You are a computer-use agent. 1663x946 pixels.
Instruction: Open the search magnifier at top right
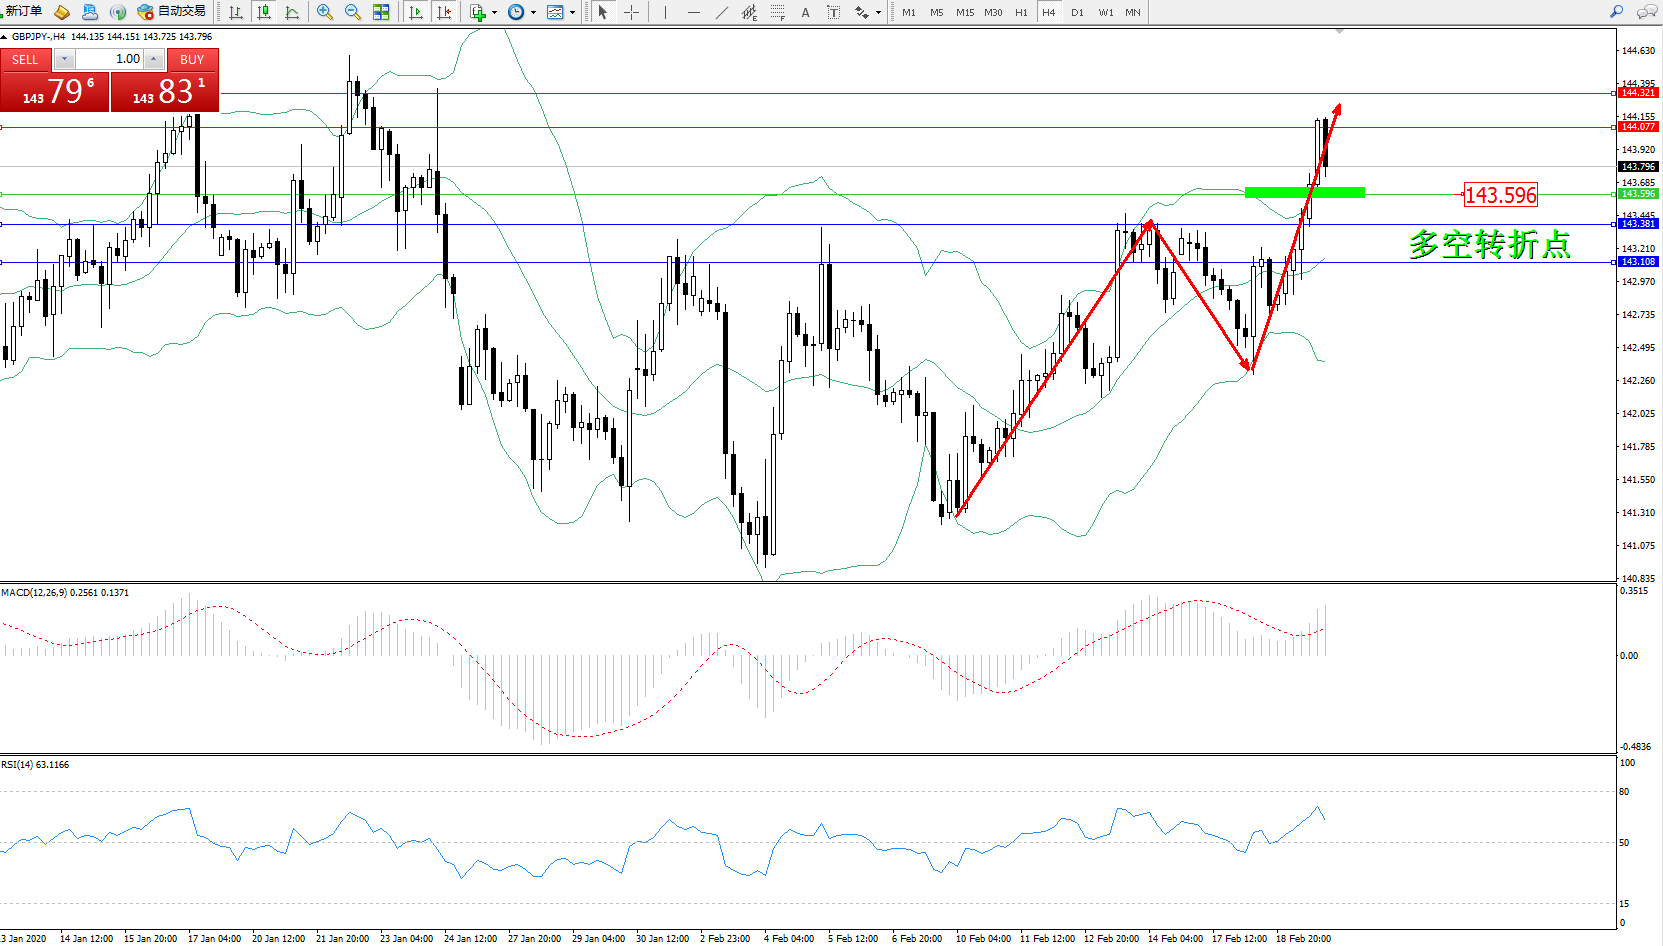1616,12
